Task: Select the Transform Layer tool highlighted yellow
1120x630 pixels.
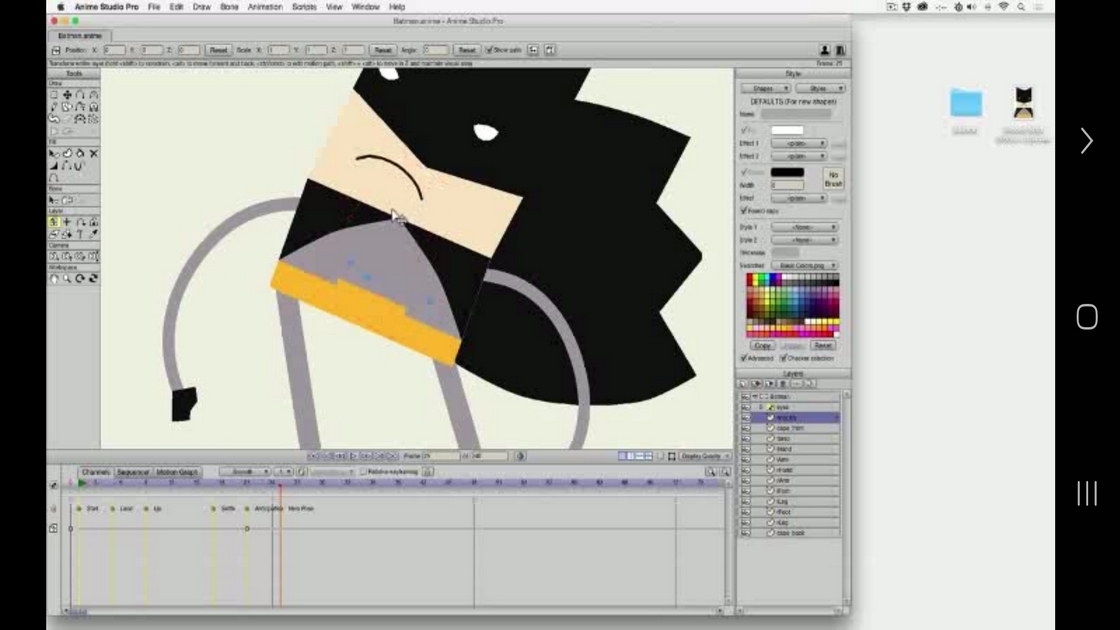Action: click(x=54, y=222)
